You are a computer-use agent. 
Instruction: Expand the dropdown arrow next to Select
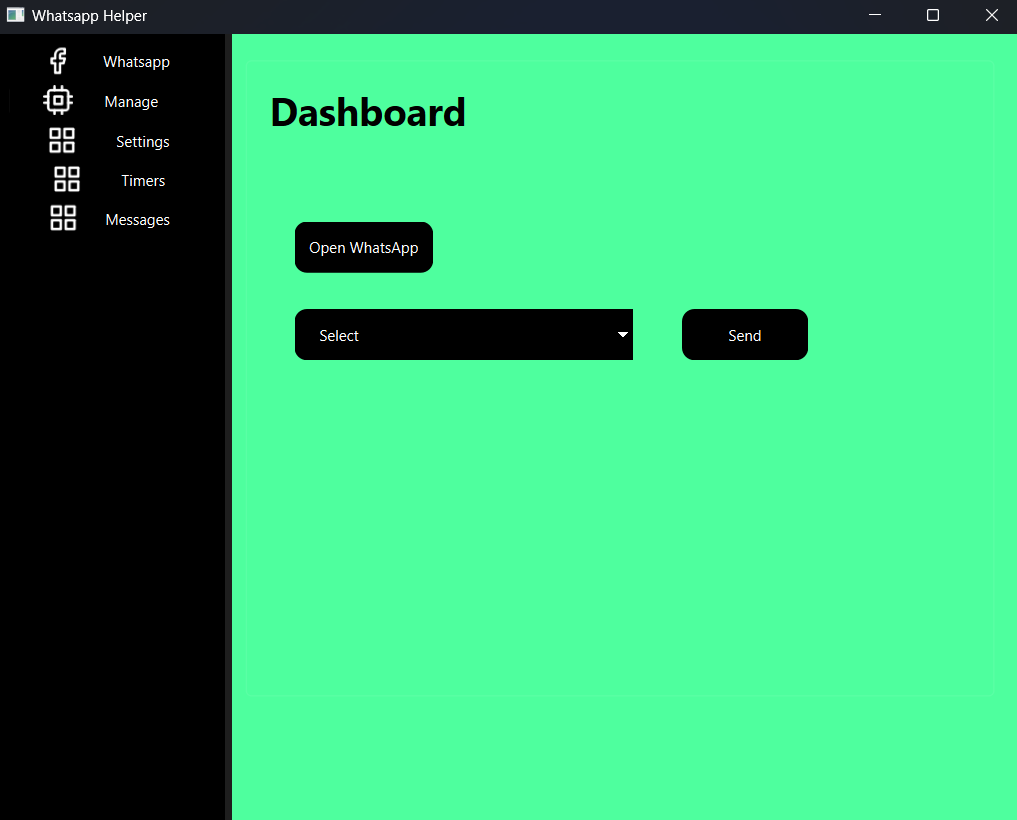point(622,335)
